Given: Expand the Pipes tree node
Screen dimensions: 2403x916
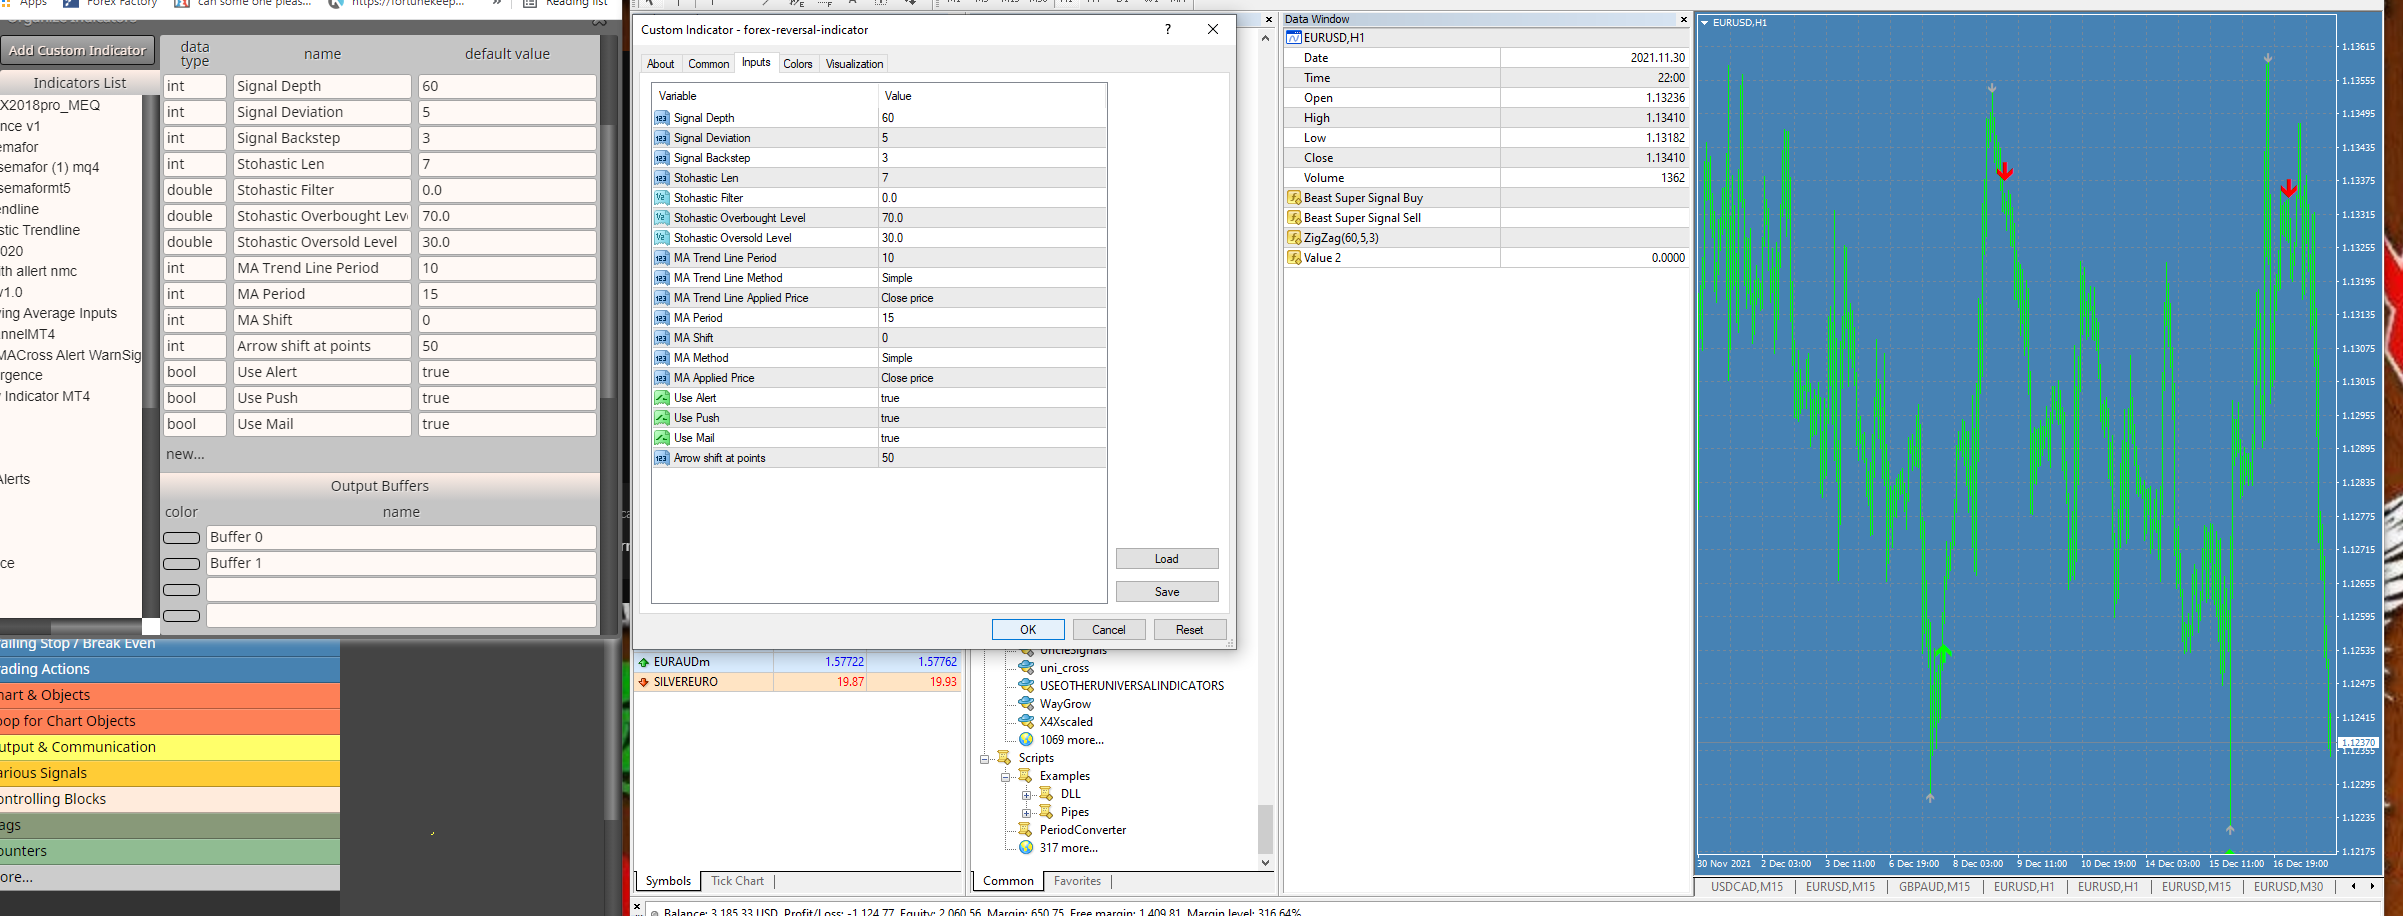Looking at the screenshot, I should [1026, 812].
